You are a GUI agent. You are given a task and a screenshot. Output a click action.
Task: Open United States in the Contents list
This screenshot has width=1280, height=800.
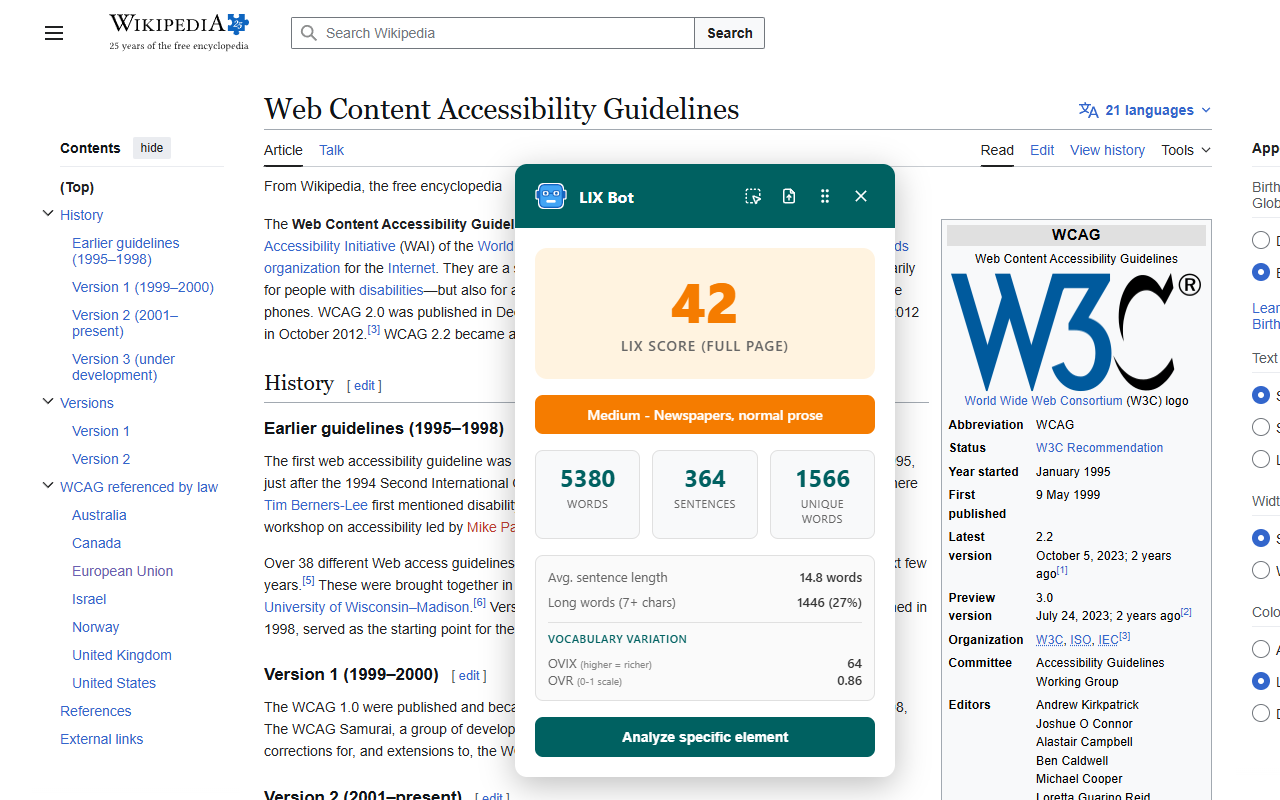point(114,683)
